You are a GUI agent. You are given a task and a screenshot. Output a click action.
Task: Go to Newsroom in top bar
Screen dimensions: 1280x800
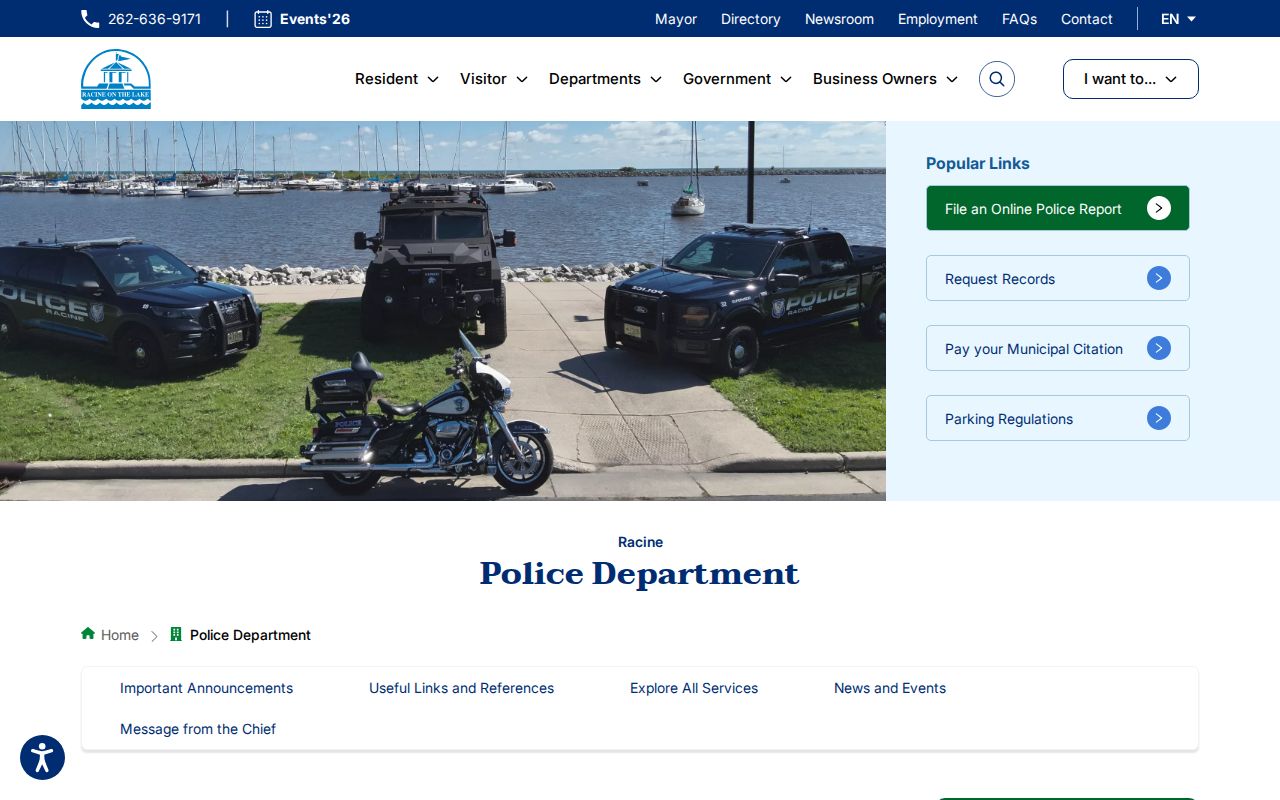[839, 19]
